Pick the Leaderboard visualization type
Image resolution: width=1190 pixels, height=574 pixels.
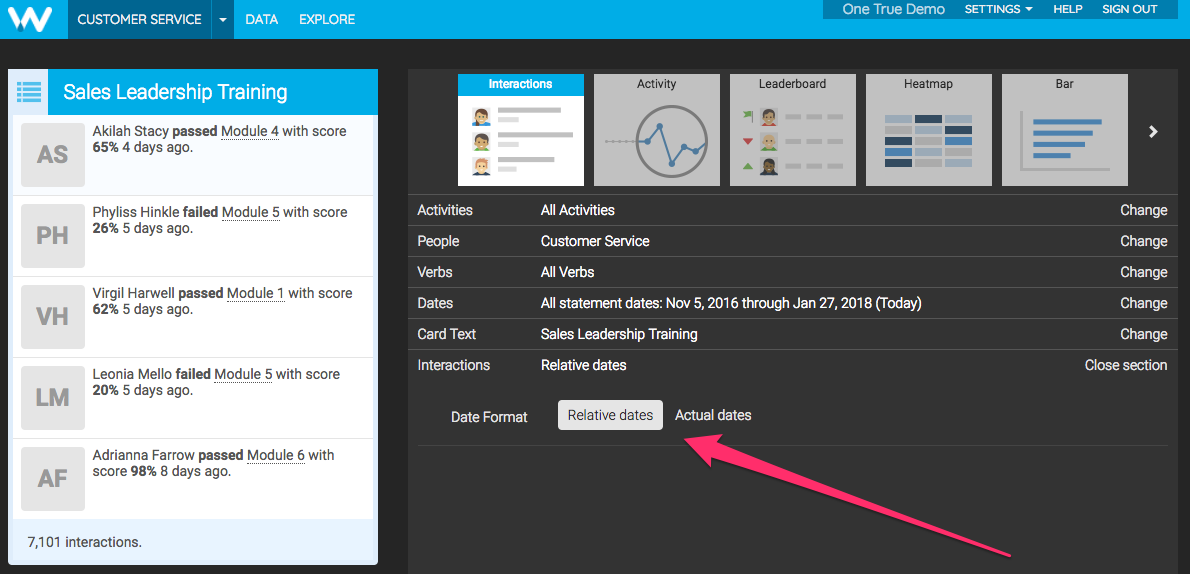point(792,130)
